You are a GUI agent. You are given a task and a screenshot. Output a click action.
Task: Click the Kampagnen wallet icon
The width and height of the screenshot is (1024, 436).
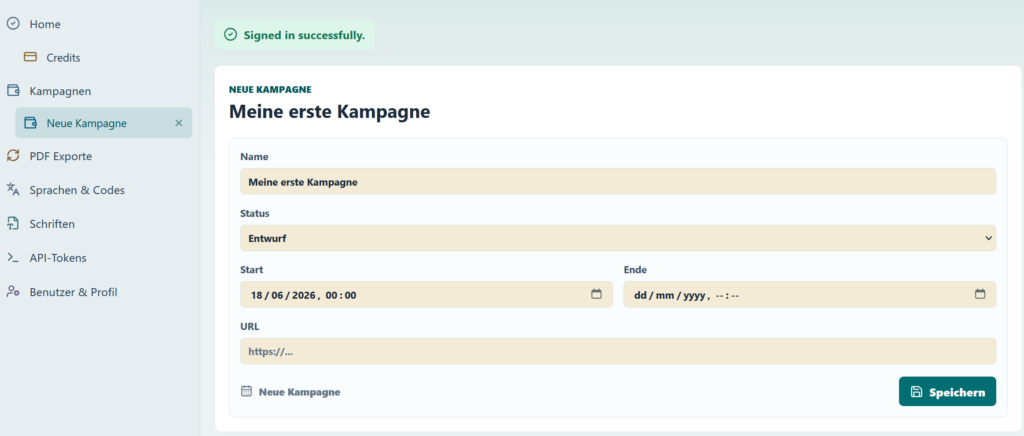coord(13,90)
